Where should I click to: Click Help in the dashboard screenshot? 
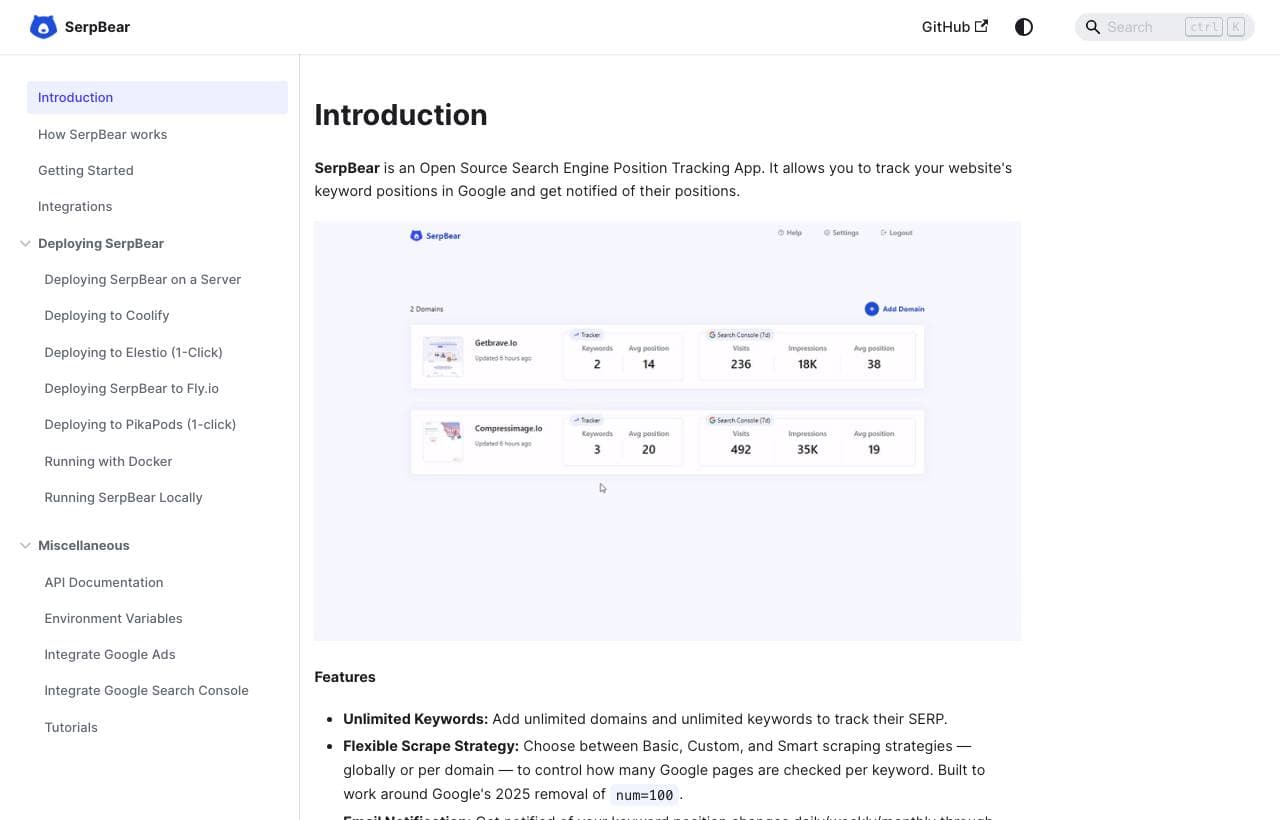tap(790, 233)
